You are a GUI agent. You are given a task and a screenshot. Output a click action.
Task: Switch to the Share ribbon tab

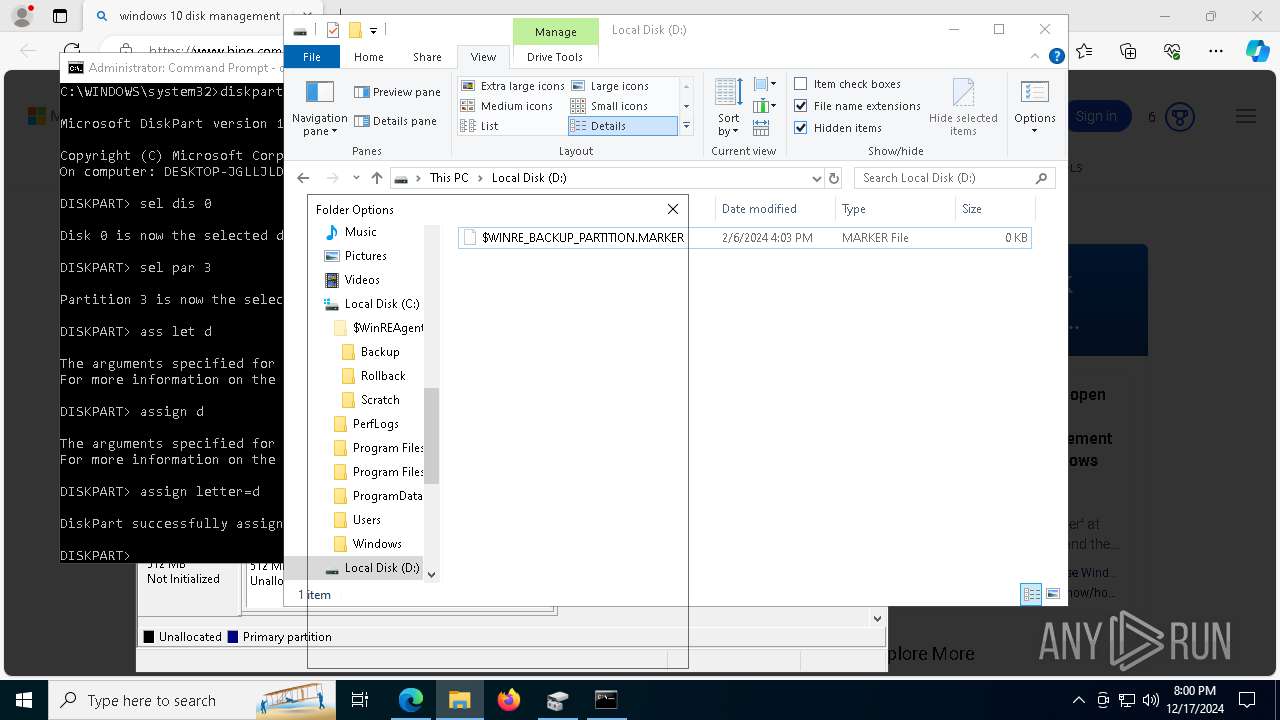(427, 57)
